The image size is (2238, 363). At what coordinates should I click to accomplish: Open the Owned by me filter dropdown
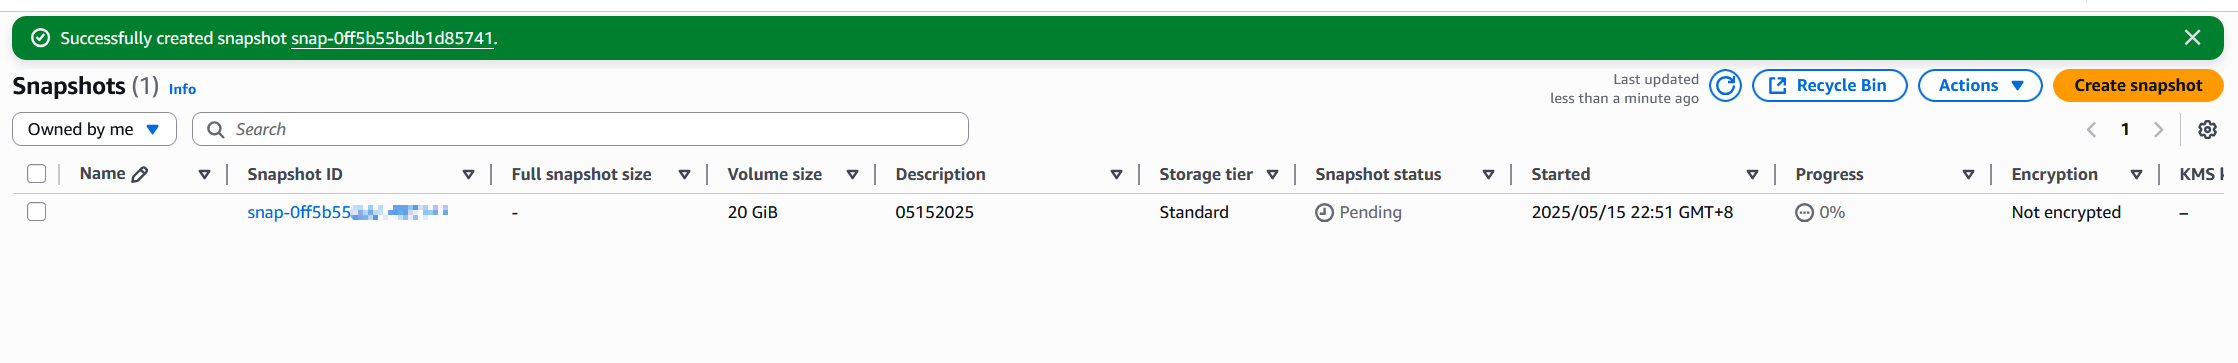[94, 129]
